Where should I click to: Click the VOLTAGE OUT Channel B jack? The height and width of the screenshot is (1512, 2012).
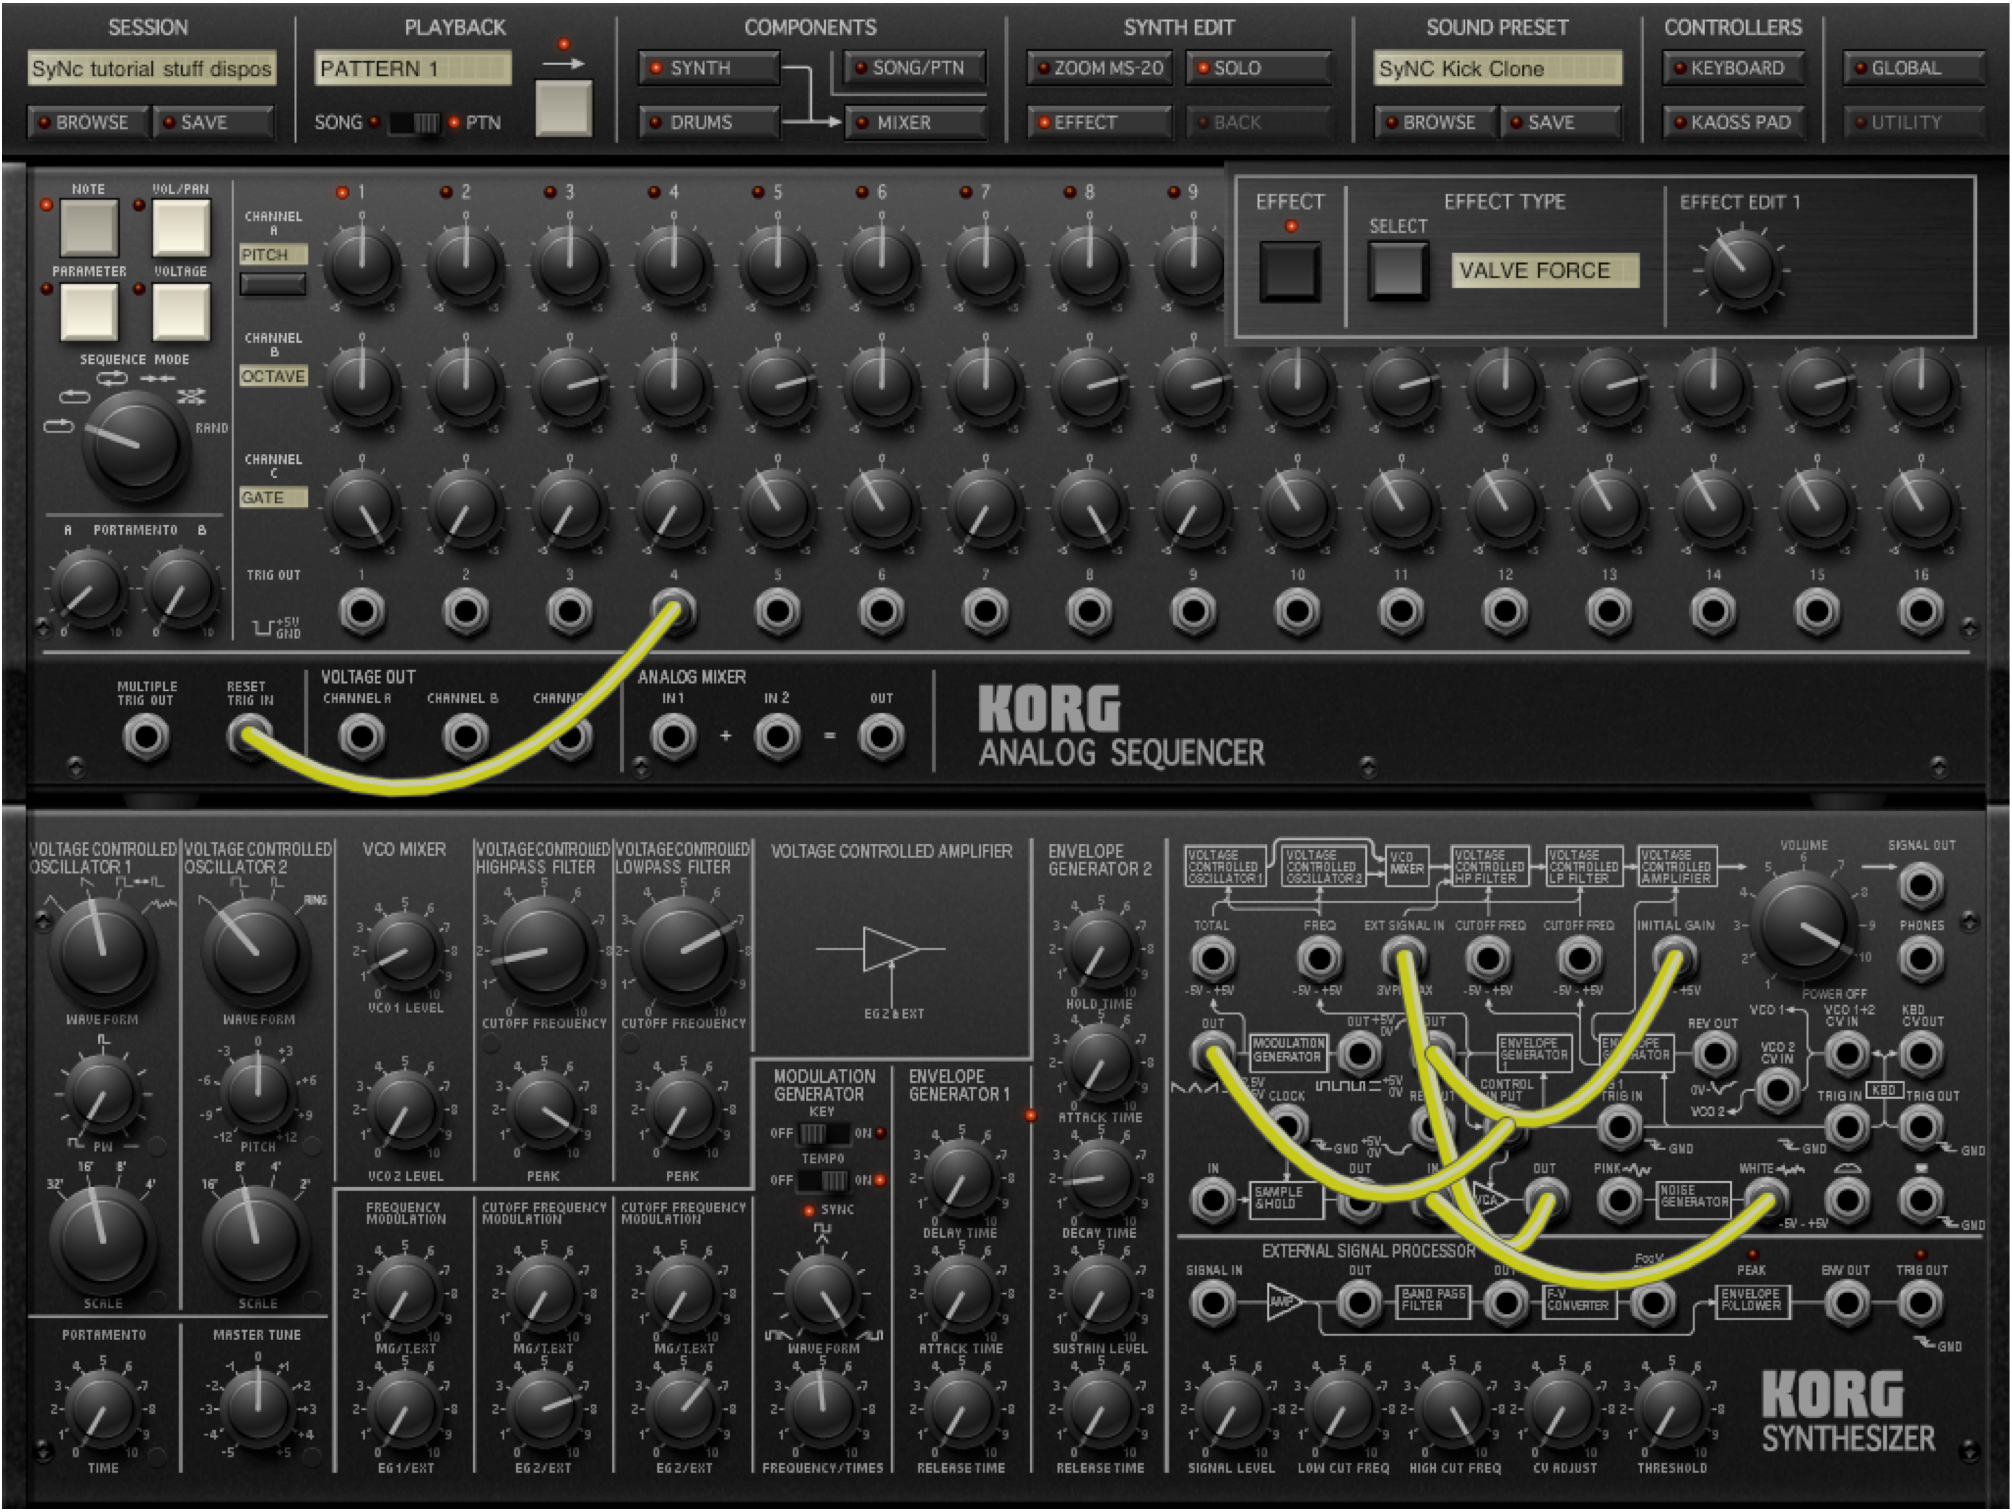click(466, 738)
